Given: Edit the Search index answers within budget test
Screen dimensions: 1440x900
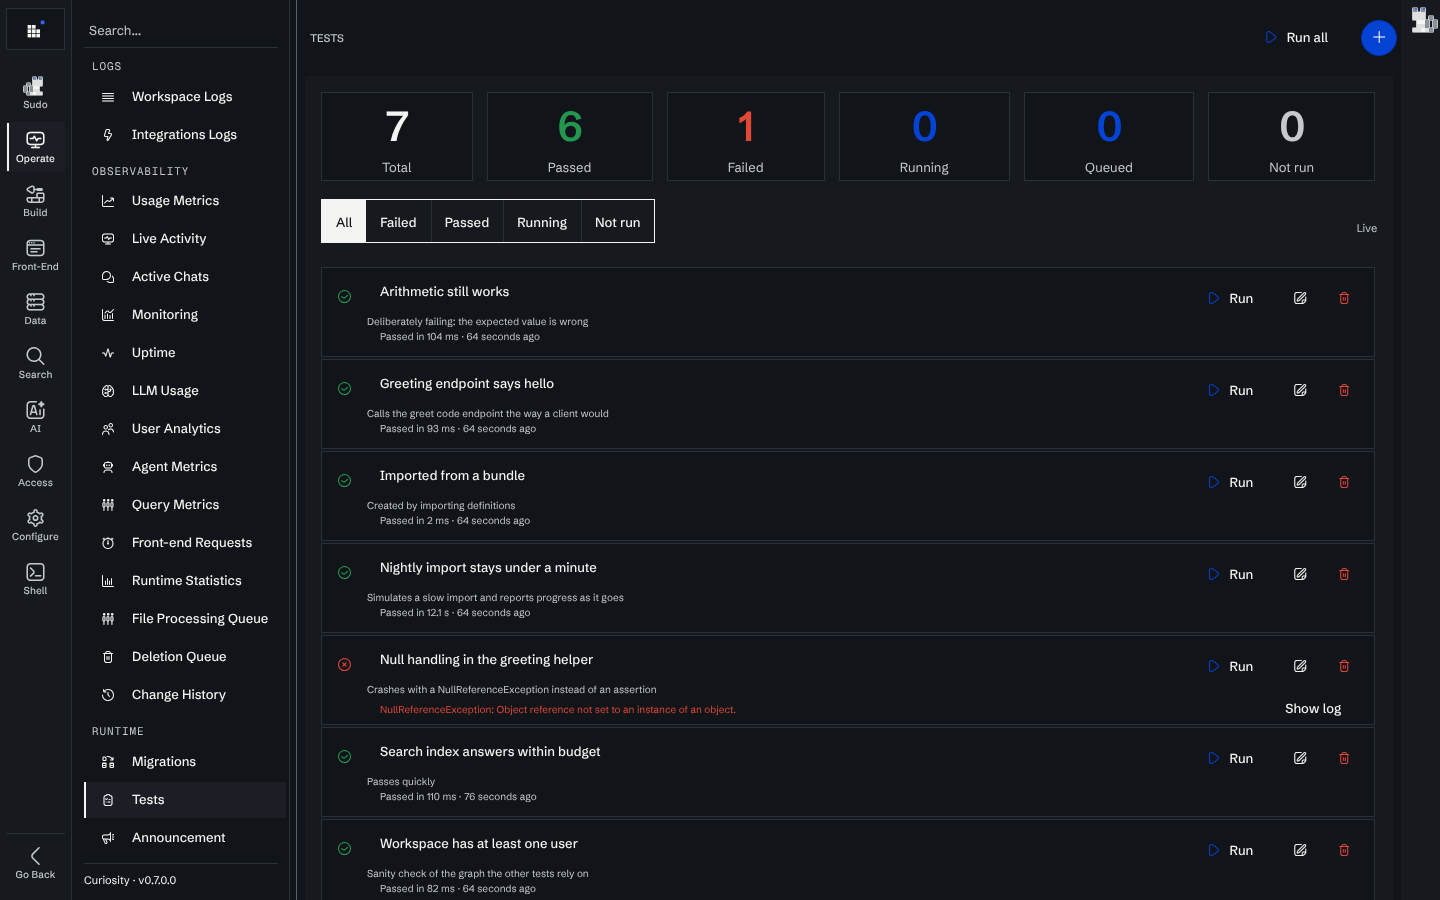Looking at the screenshot, I should coord(1300,758).
